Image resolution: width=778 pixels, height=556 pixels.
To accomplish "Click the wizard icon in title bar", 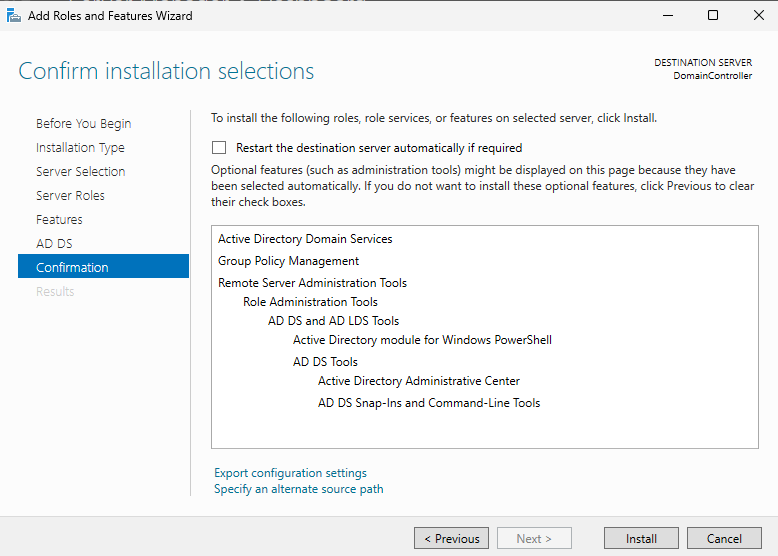I will [12, 15].
